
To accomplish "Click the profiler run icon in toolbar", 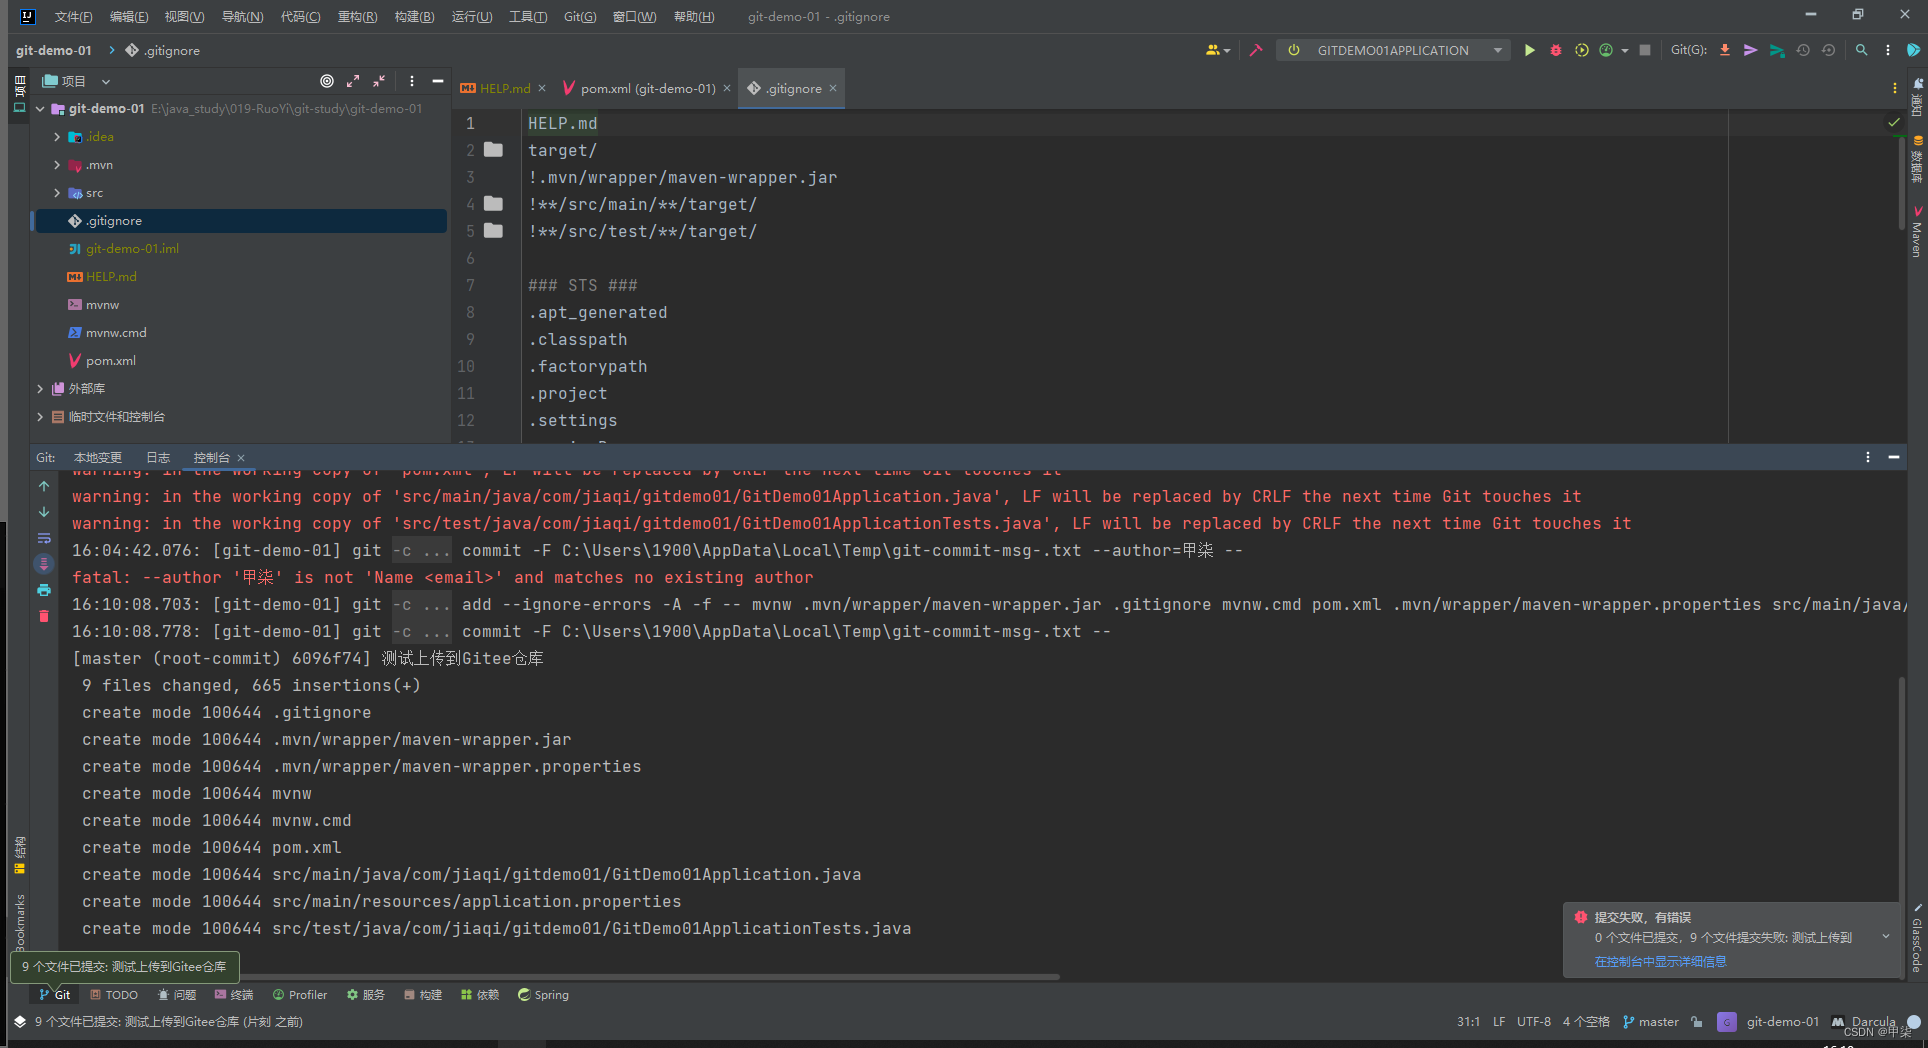I will [1606, 50].
